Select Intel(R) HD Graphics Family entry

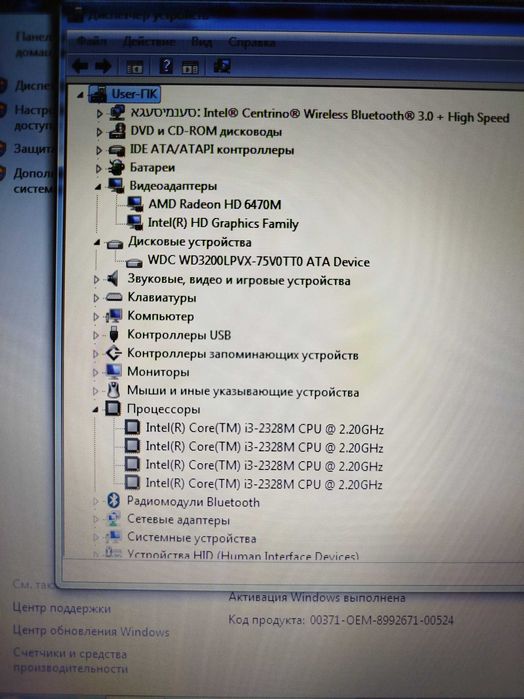(x=223, y=223)
